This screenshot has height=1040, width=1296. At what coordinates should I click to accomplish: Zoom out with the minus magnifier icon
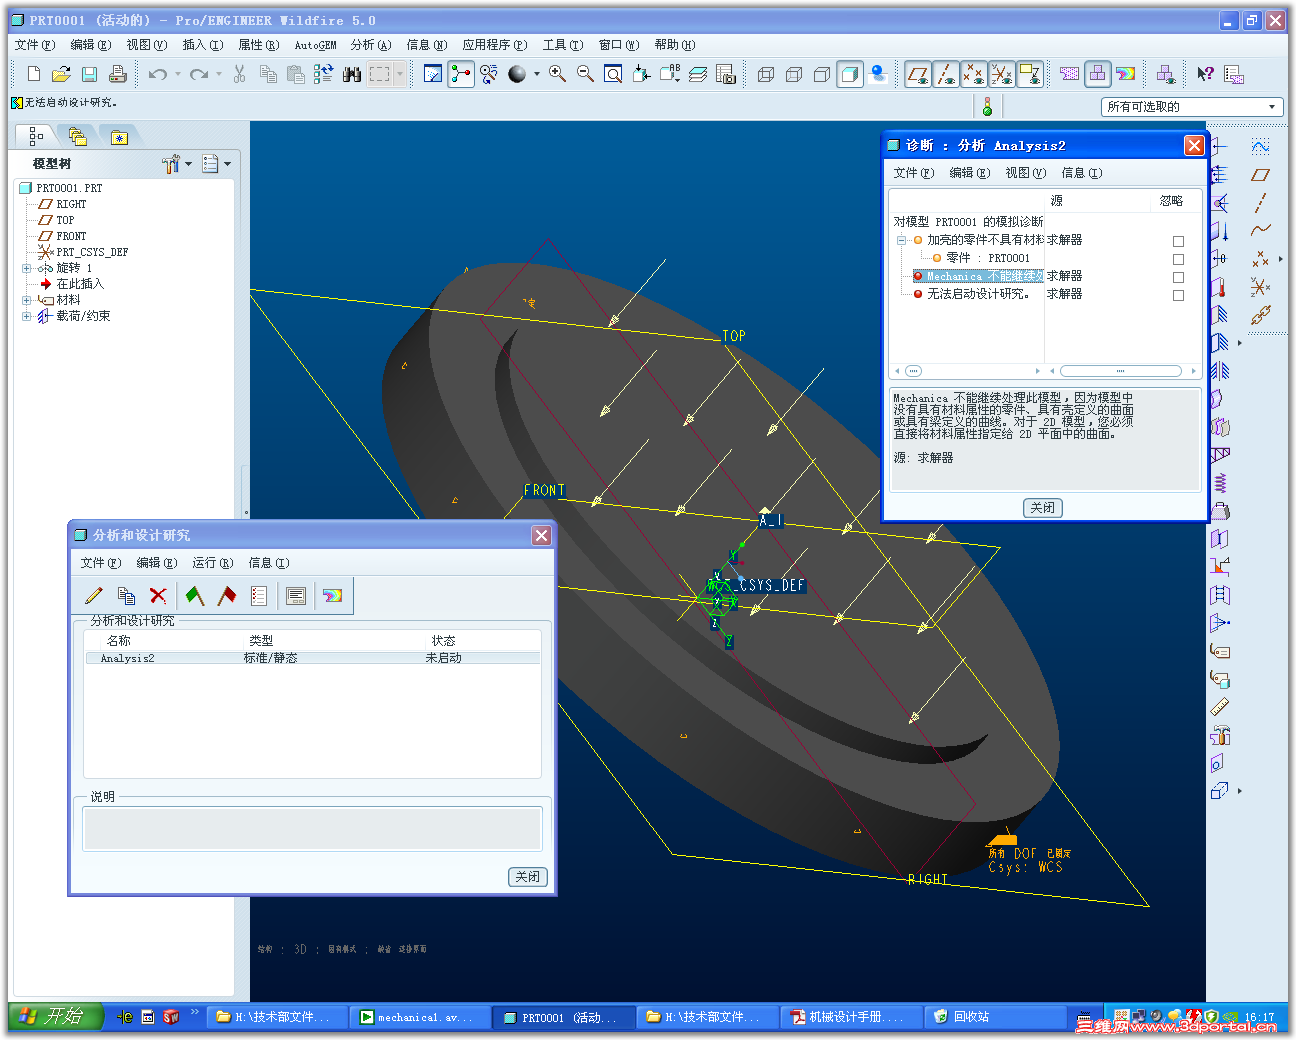coord(585,74)
